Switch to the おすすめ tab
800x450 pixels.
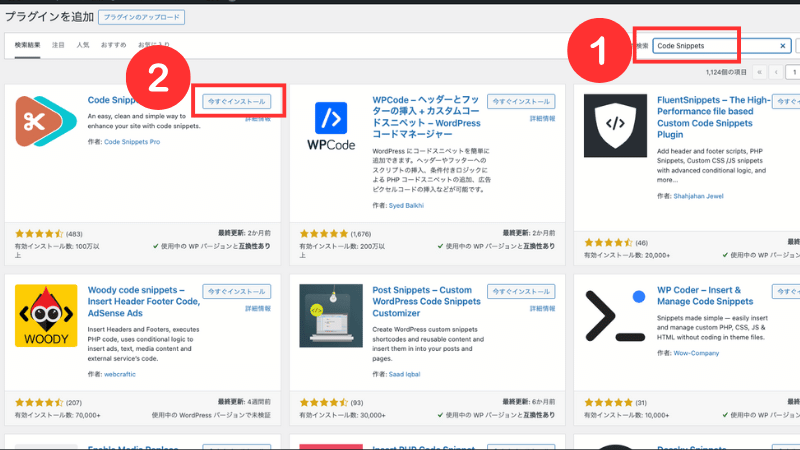click(113, 45)
